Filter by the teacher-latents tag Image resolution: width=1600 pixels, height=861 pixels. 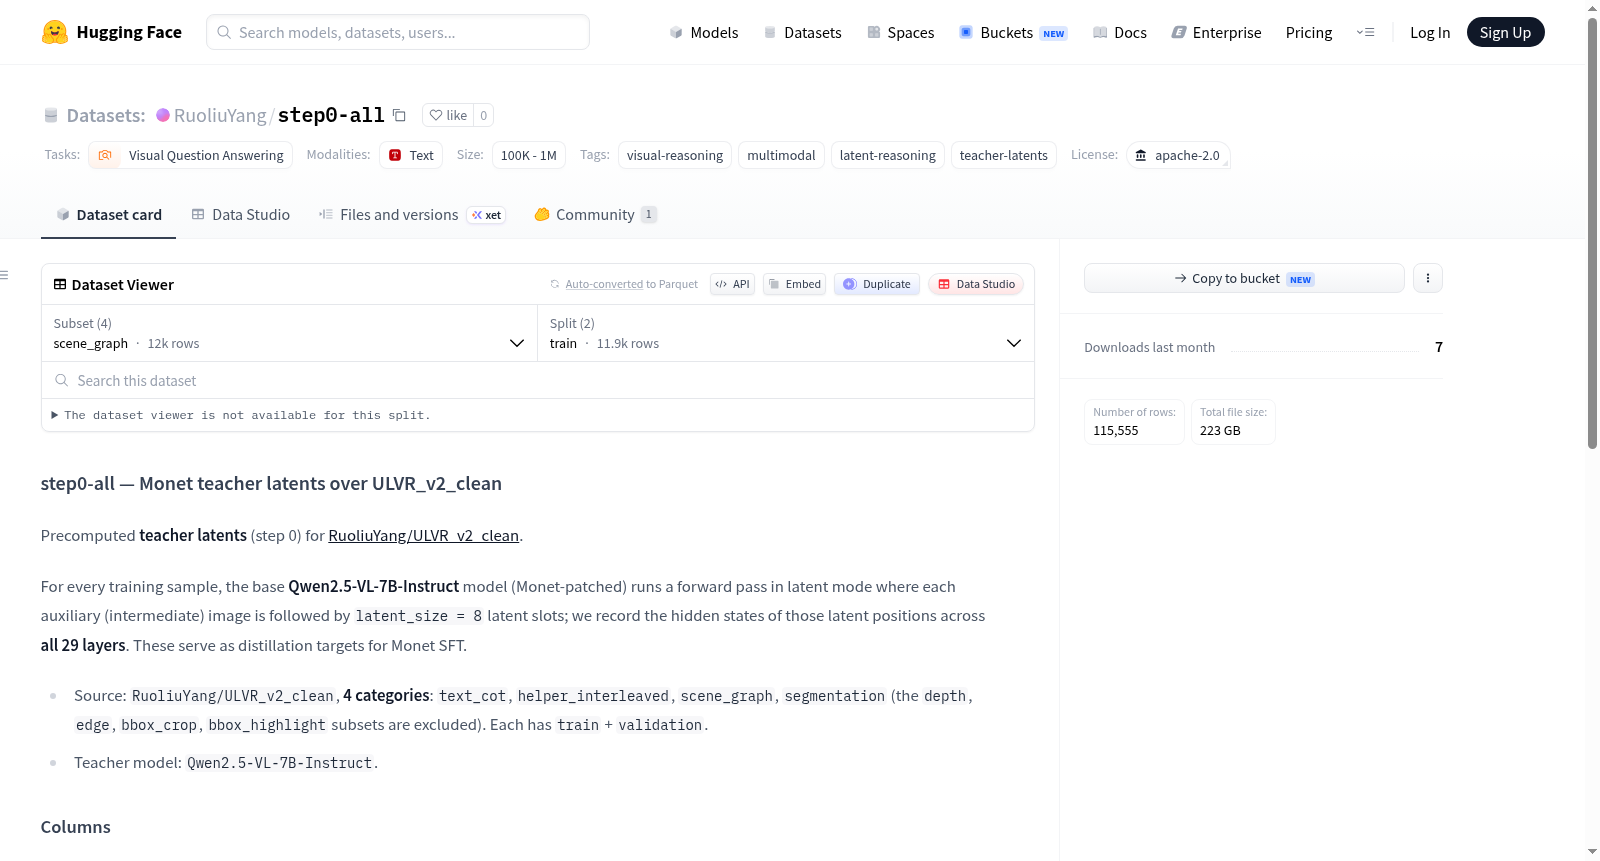[1004, 155]
